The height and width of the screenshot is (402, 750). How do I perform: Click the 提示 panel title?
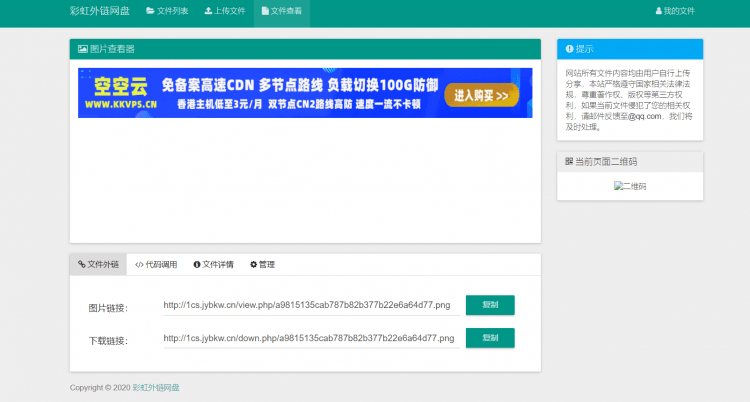coord(585,49)
